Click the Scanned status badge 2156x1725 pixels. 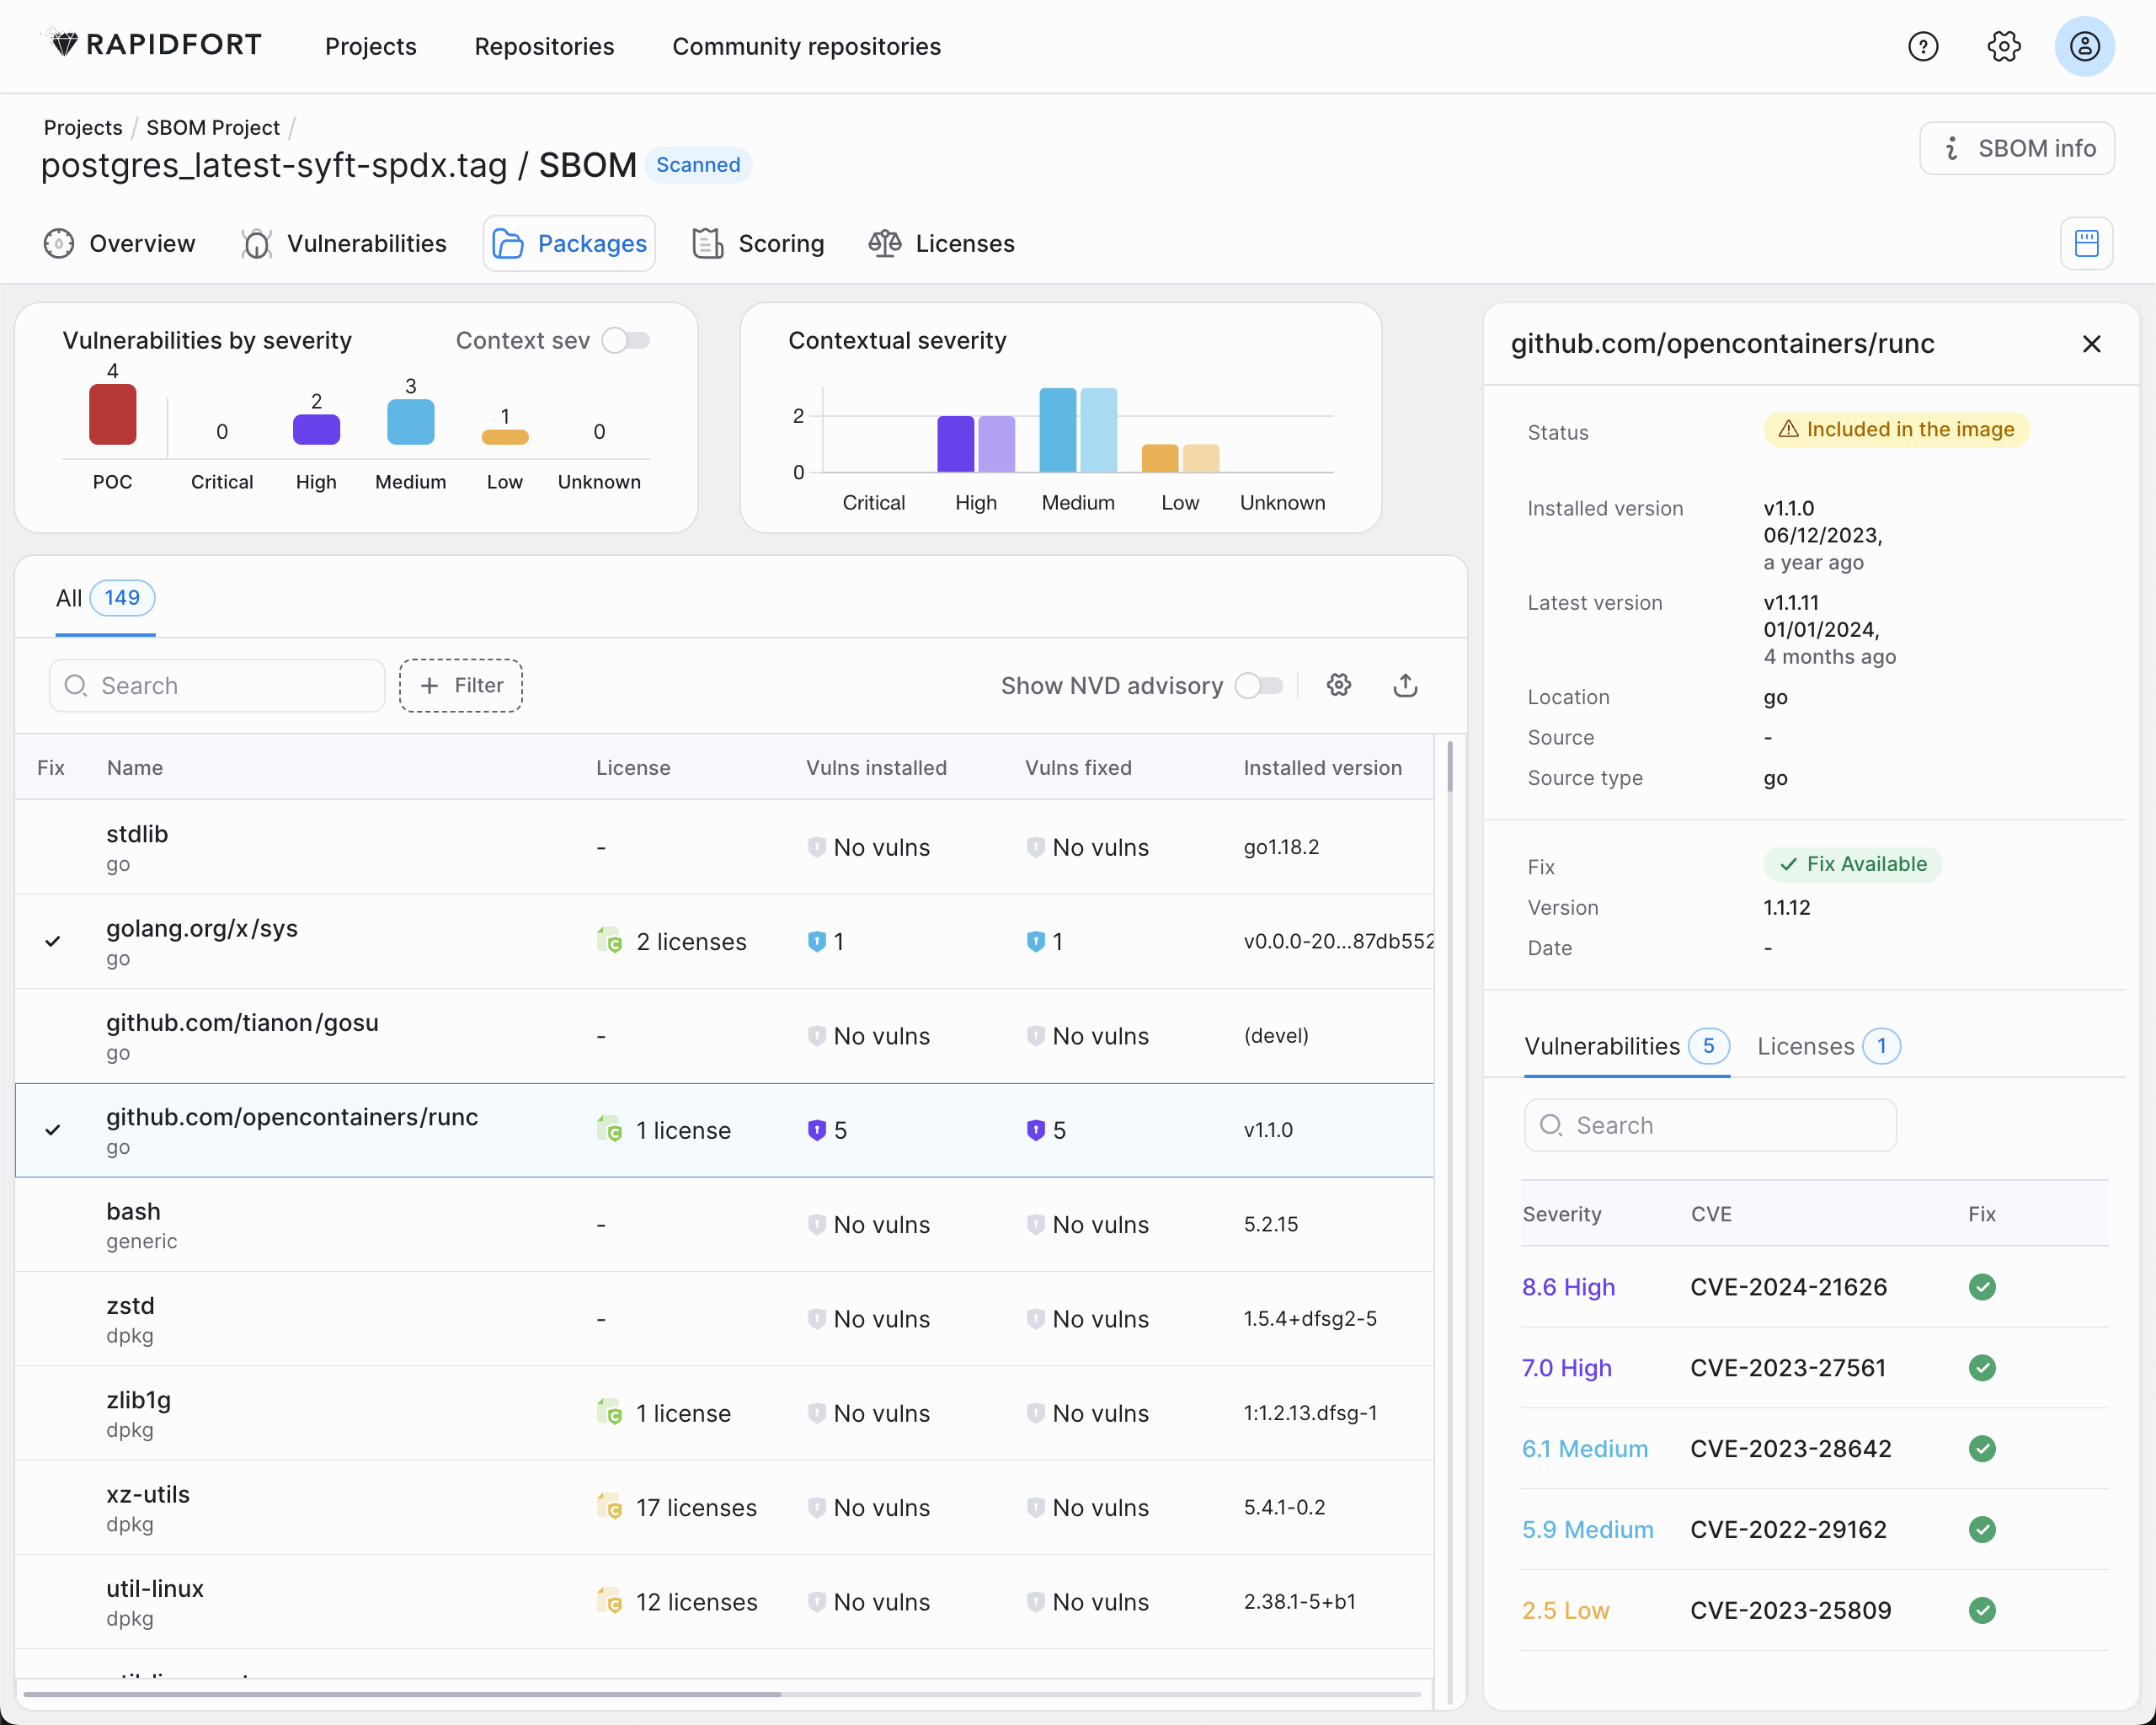[698, 165]
